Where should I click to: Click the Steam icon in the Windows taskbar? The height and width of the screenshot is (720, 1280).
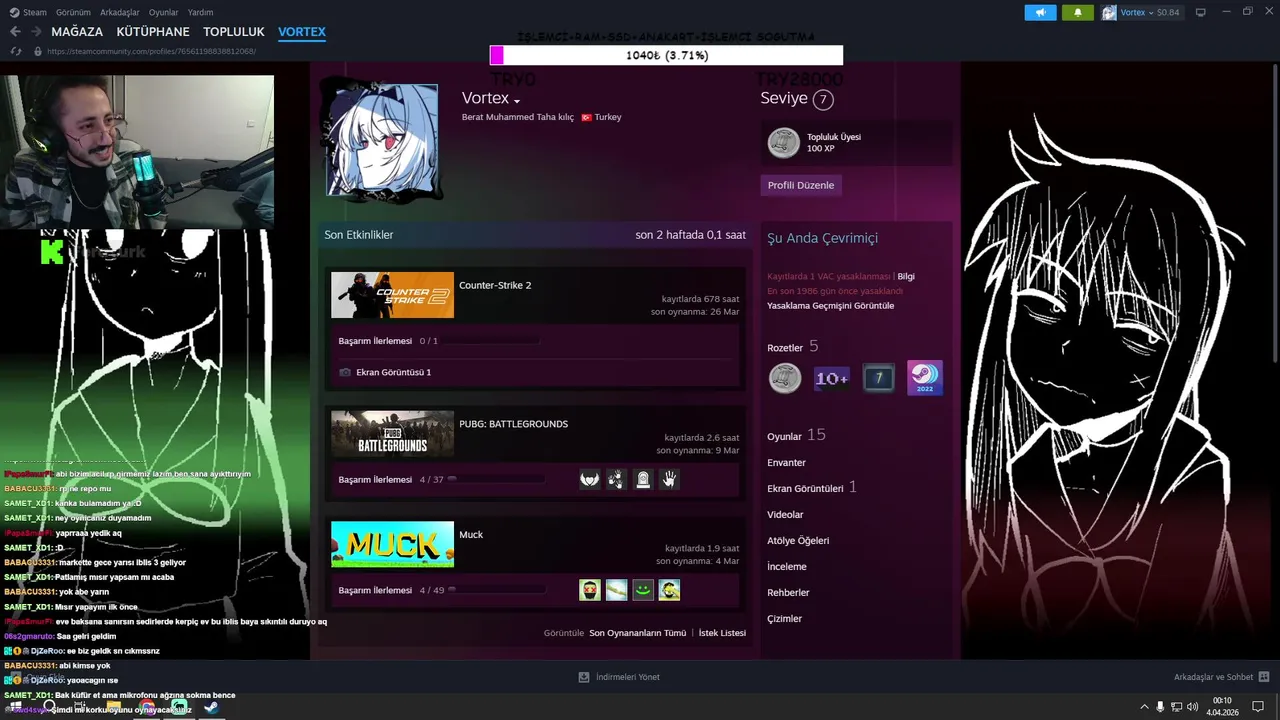(x=212, y=707)
